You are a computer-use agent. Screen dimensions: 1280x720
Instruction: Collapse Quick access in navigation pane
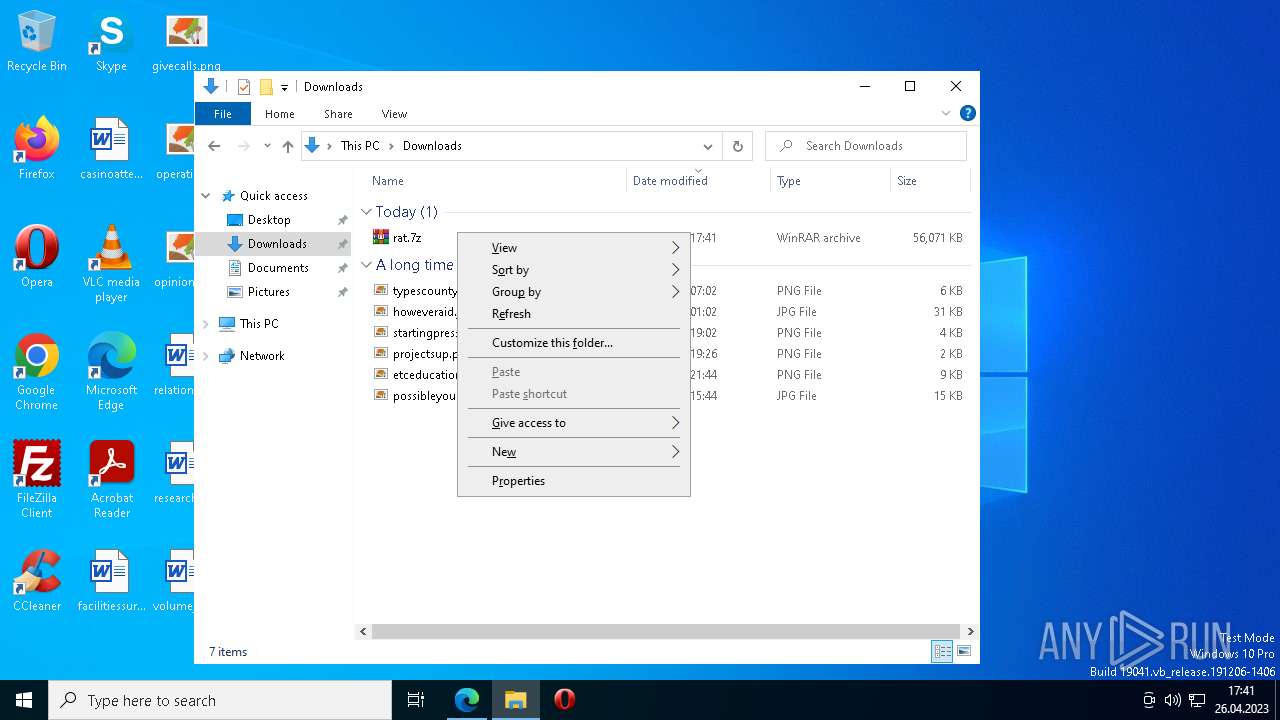[206, 196]
